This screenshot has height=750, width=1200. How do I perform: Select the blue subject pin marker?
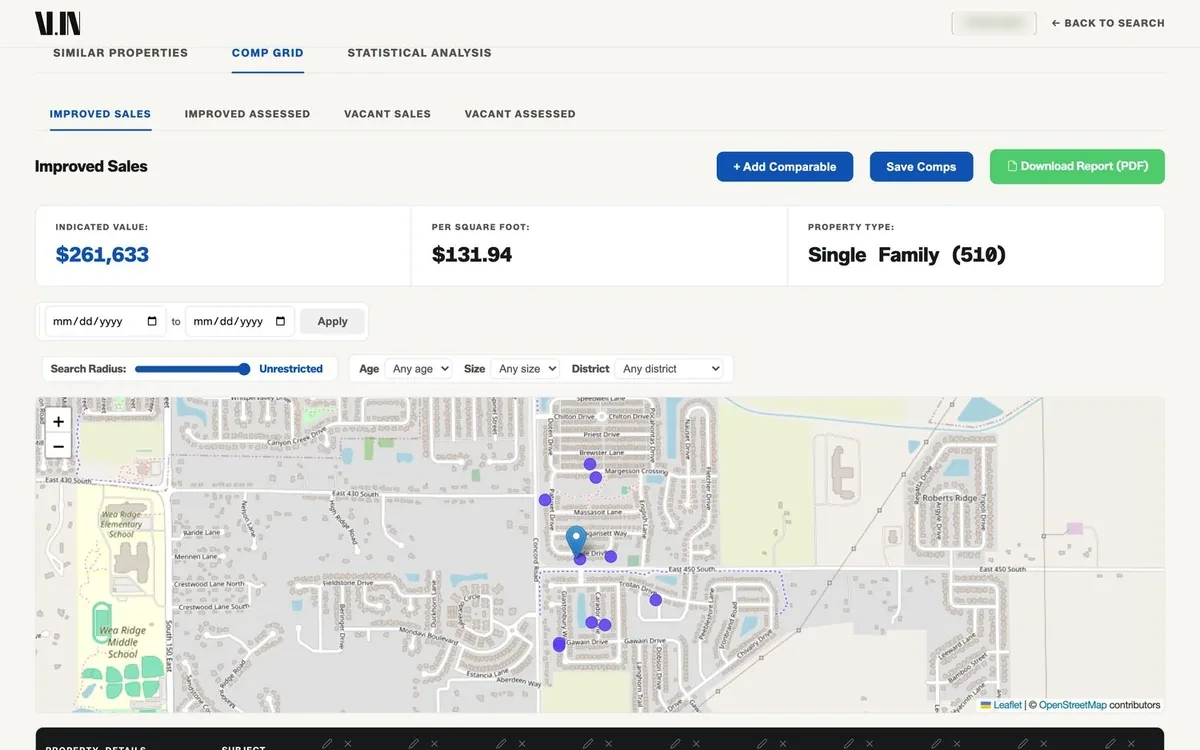[x=576, y=541]
